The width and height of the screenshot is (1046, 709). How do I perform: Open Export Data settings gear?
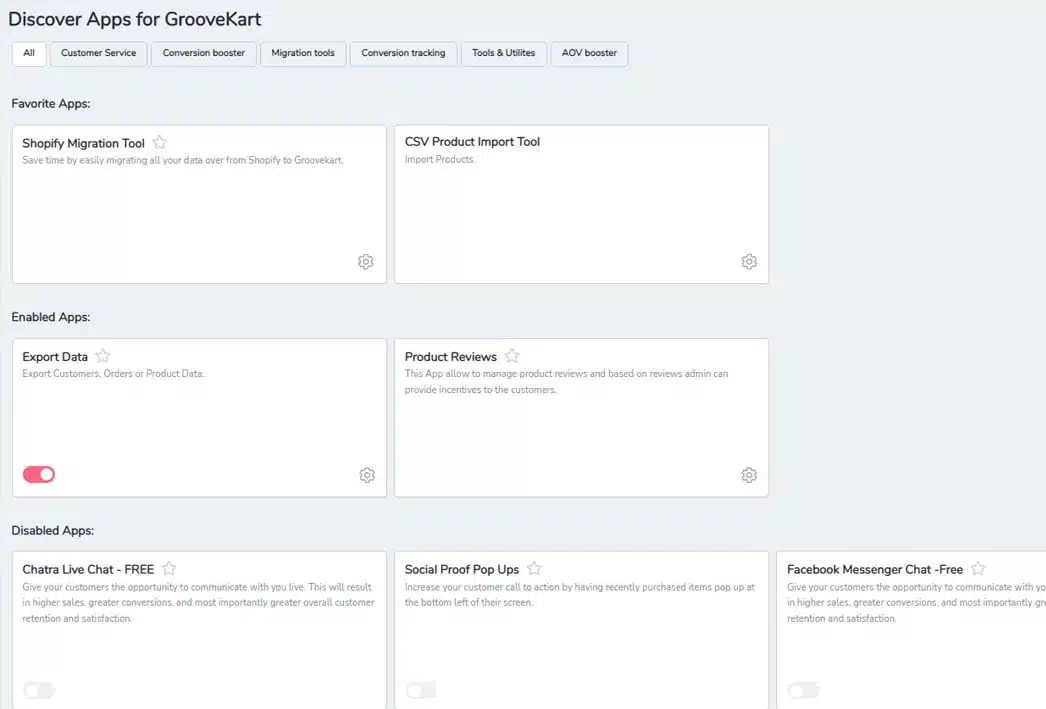pos(366,475)
